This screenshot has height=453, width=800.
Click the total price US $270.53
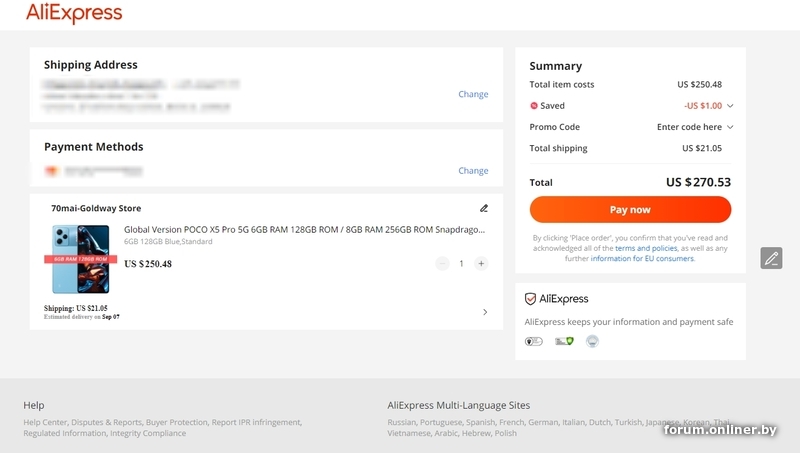[698, 182]
